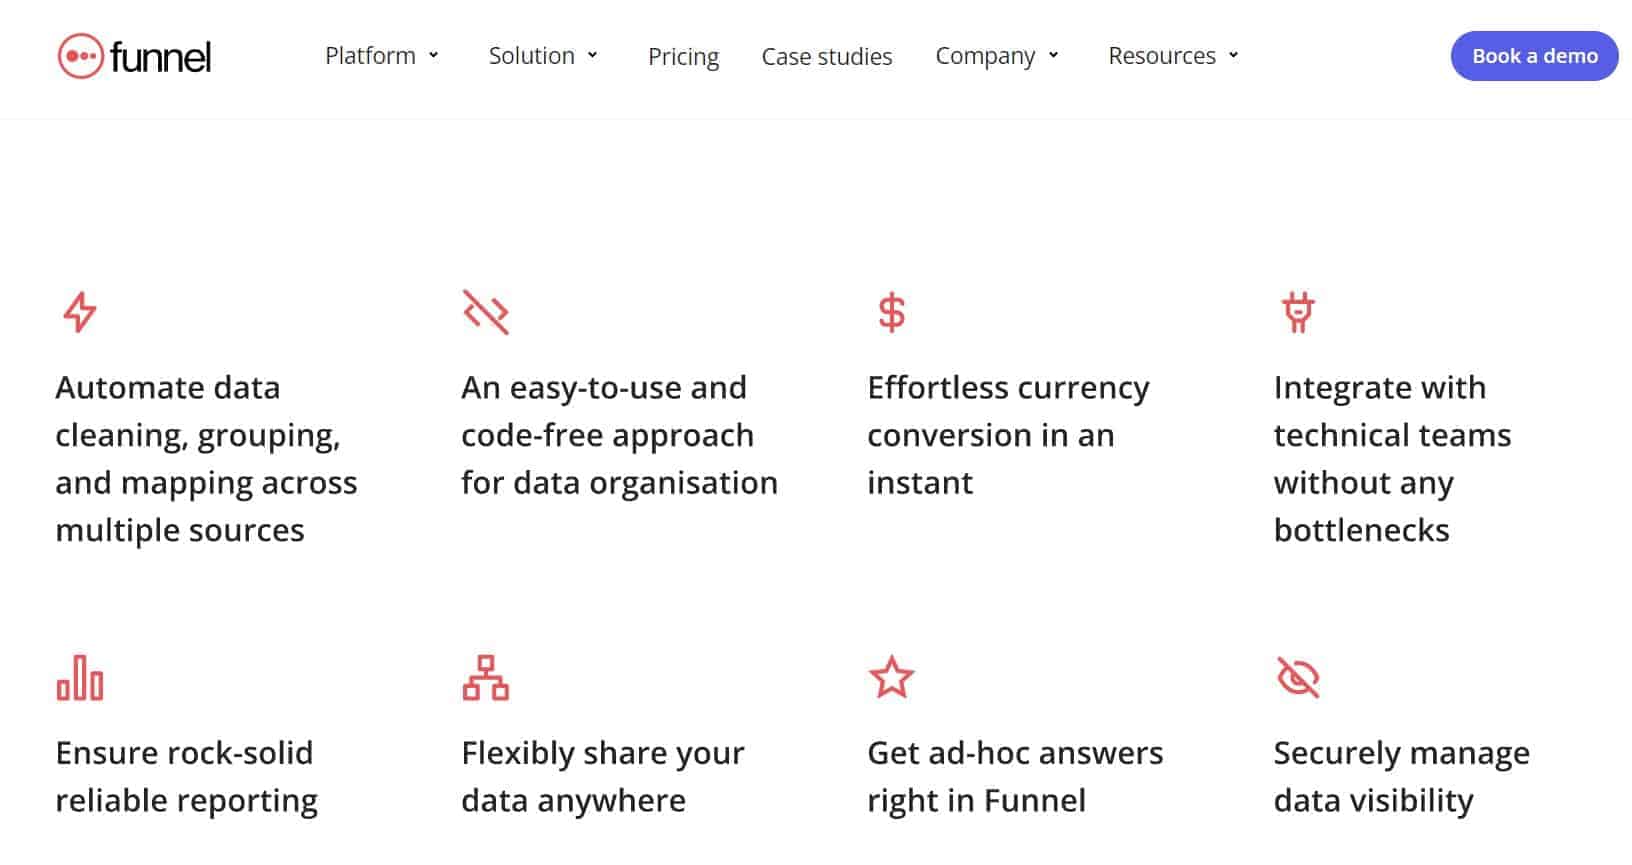Open the Resources dropdown menu

(x=1173, y=56)
